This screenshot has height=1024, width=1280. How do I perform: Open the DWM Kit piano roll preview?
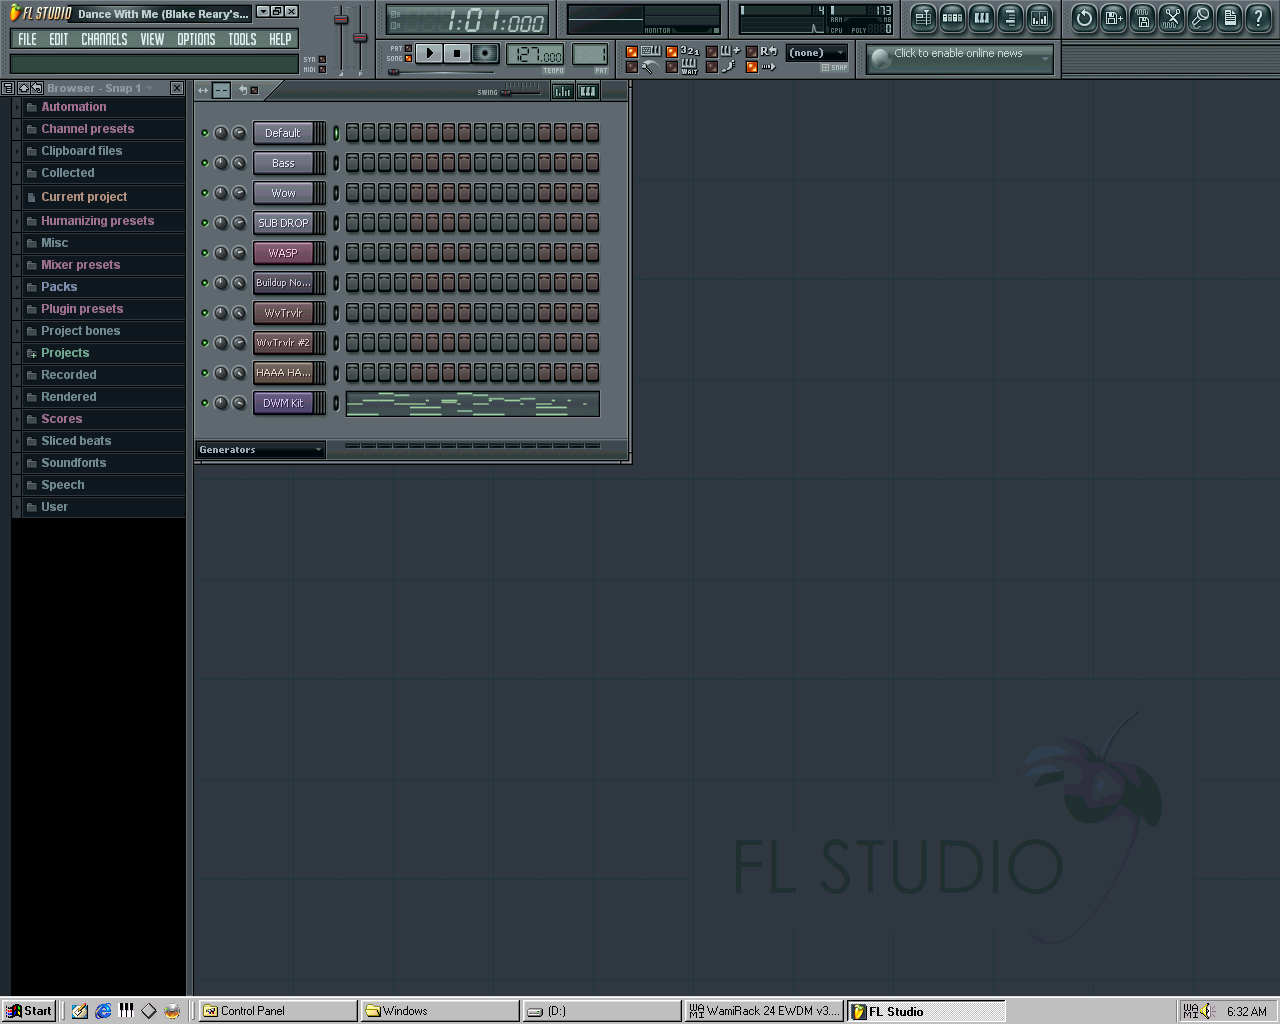pyautogui.click(x=472, y=403)
